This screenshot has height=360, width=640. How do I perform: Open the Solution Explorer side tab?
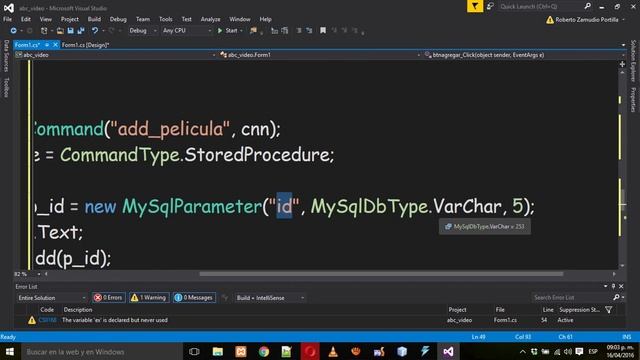[x=633, y=61]
